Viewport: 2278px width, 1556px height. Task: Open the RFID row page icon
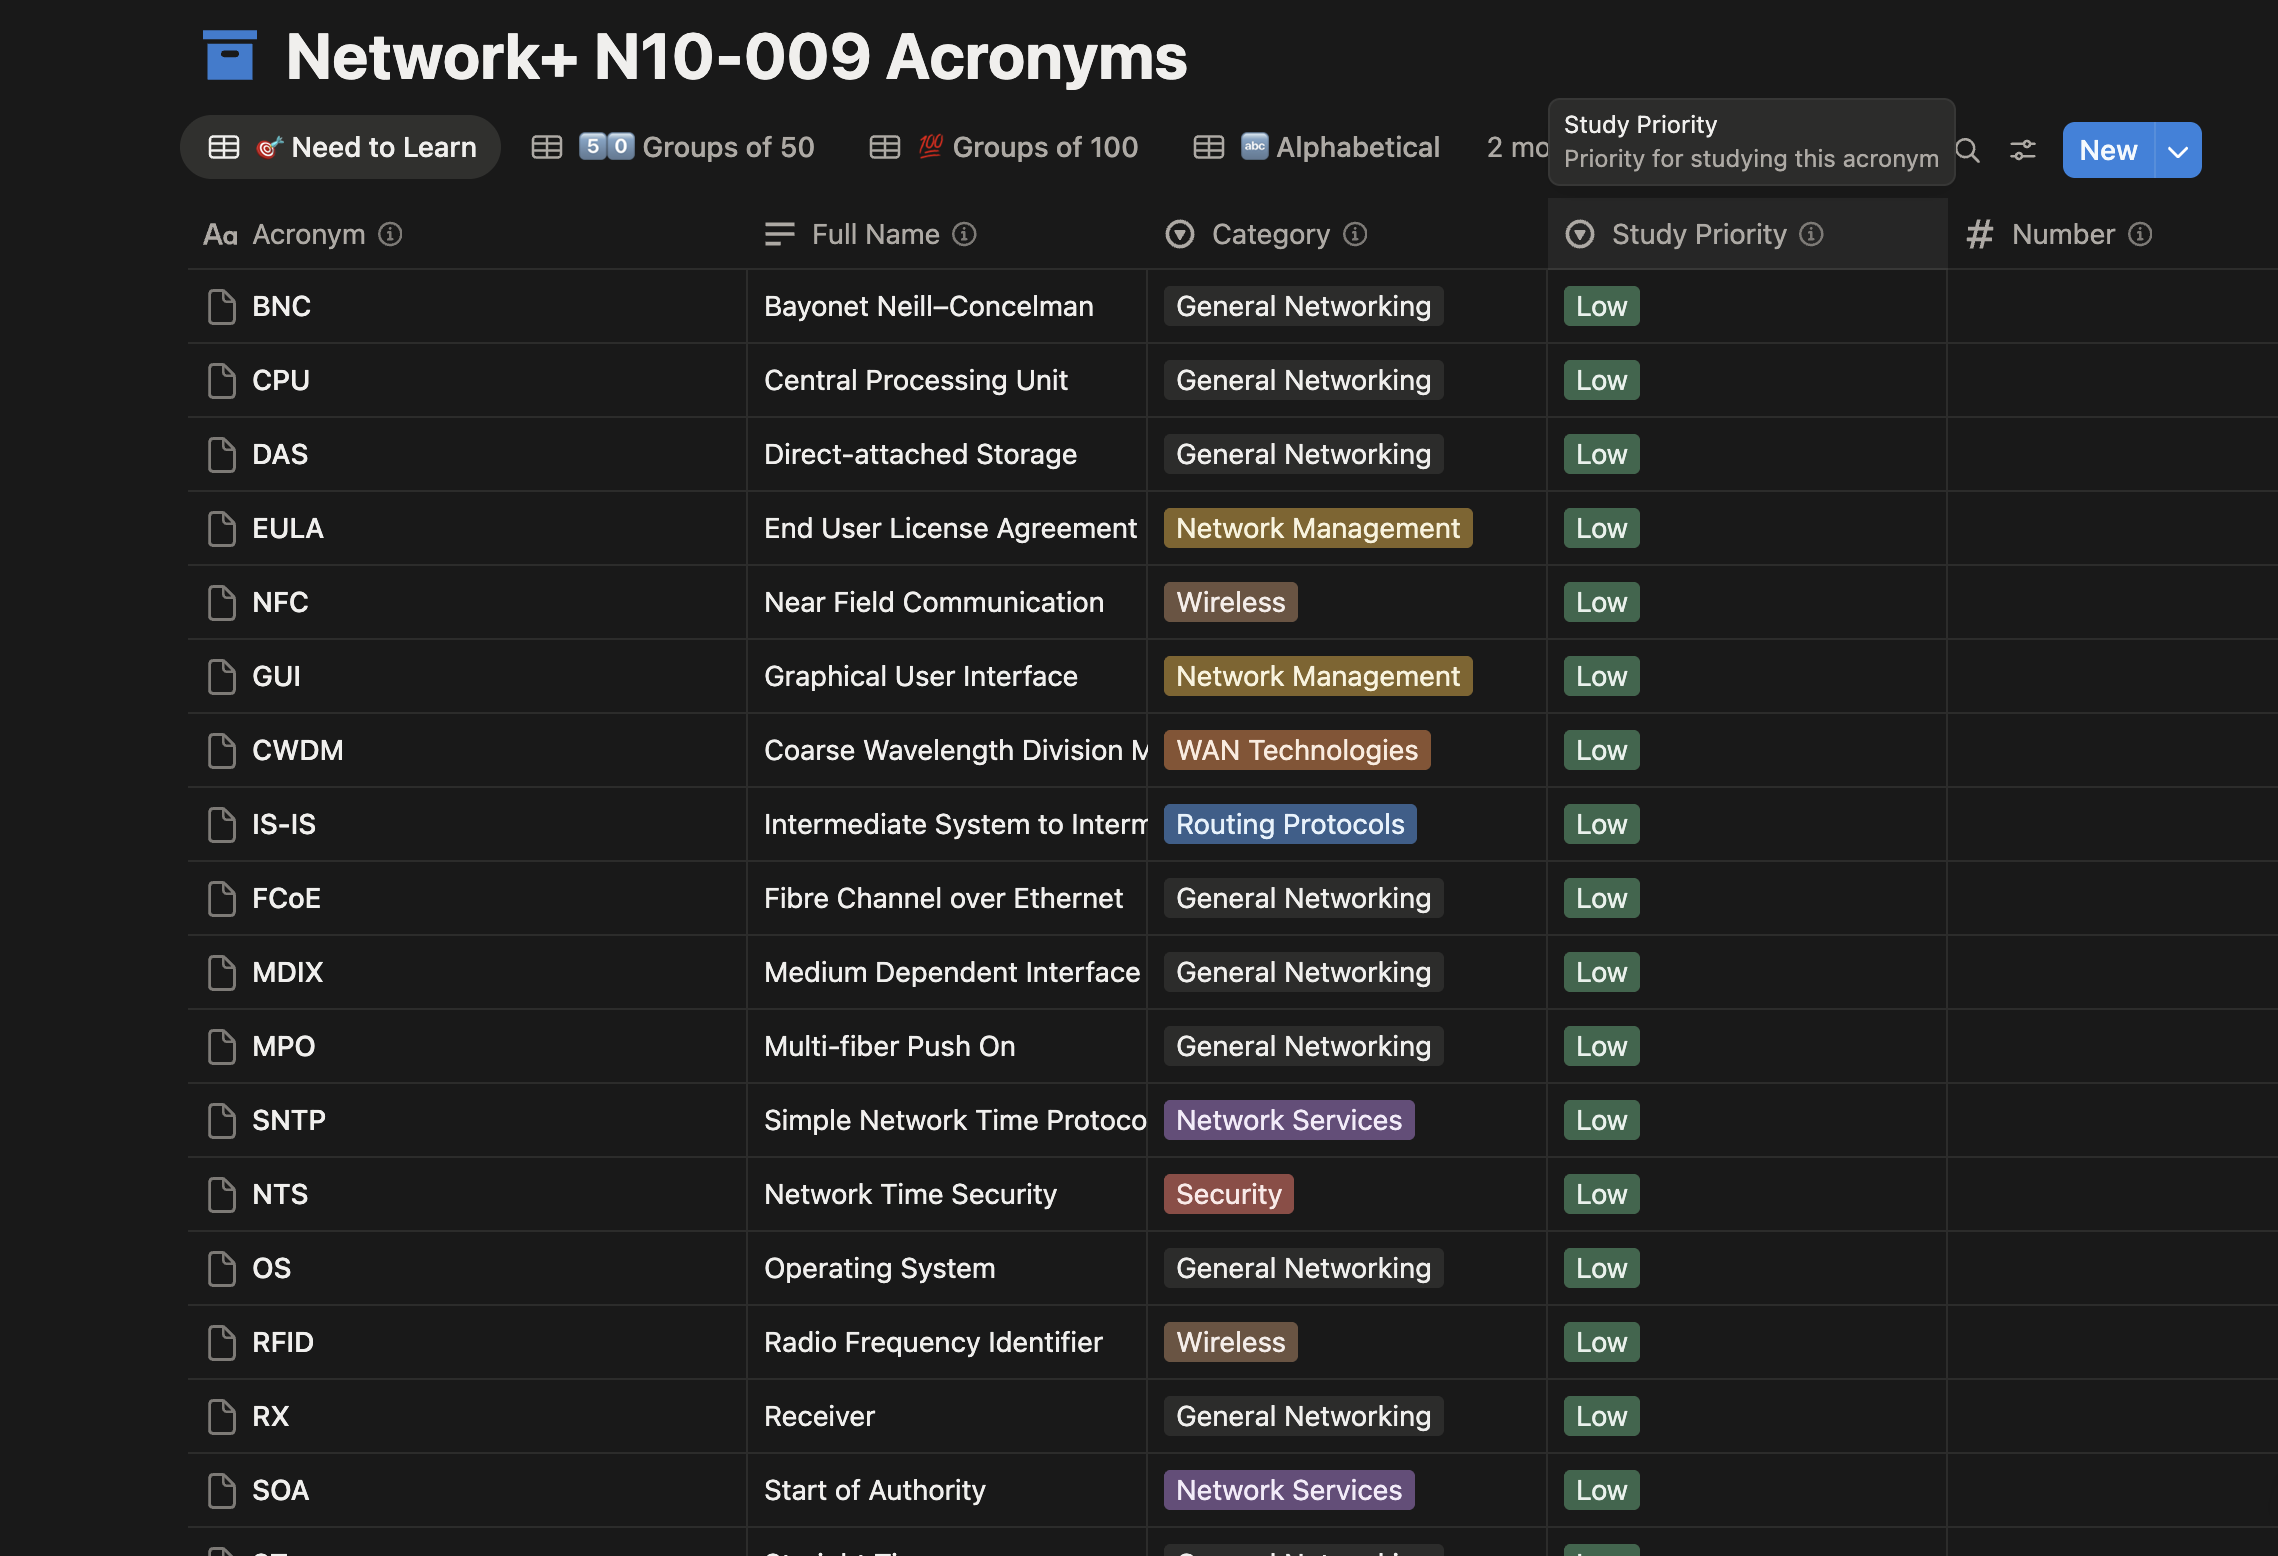(x=221, y=1342)
